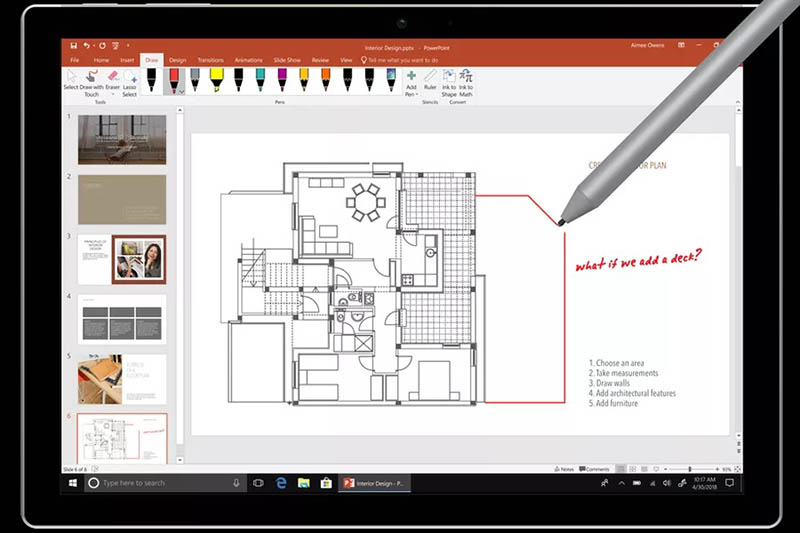The width and height of the screenshot is (800, 533).
Task: Choose the Select arrow tool
Action: [71, 81]
